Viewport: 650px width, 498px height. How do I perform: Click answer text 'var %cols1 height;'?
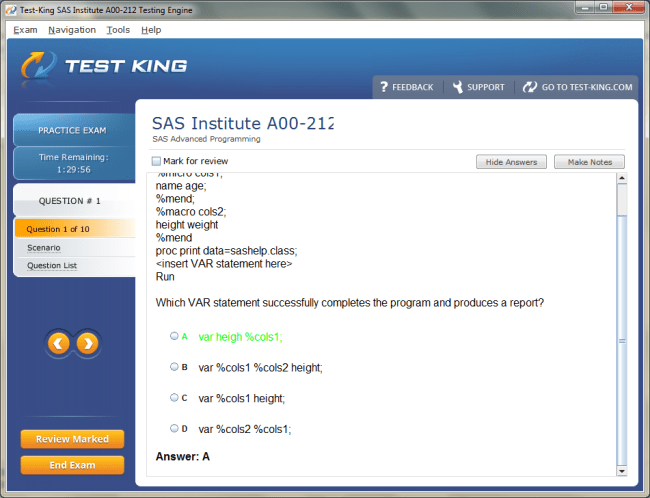[241, 398]
